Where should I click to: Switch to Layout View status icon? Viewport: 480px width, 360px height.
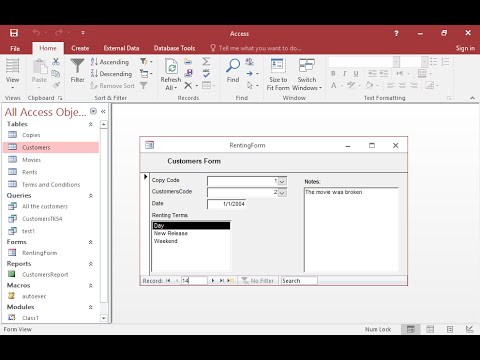pyautogui.click(x=450, y=329)
